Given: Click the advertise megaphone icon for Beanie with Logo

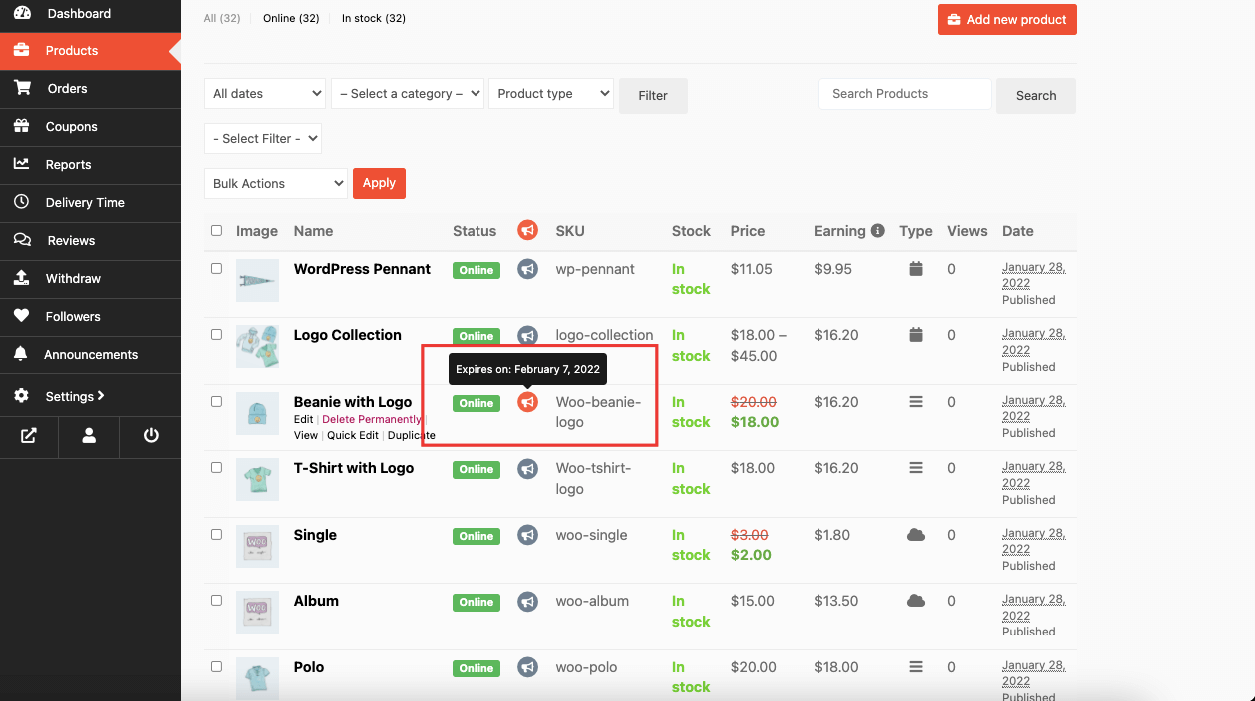Looking at the screenshot, I should (527, 402).
